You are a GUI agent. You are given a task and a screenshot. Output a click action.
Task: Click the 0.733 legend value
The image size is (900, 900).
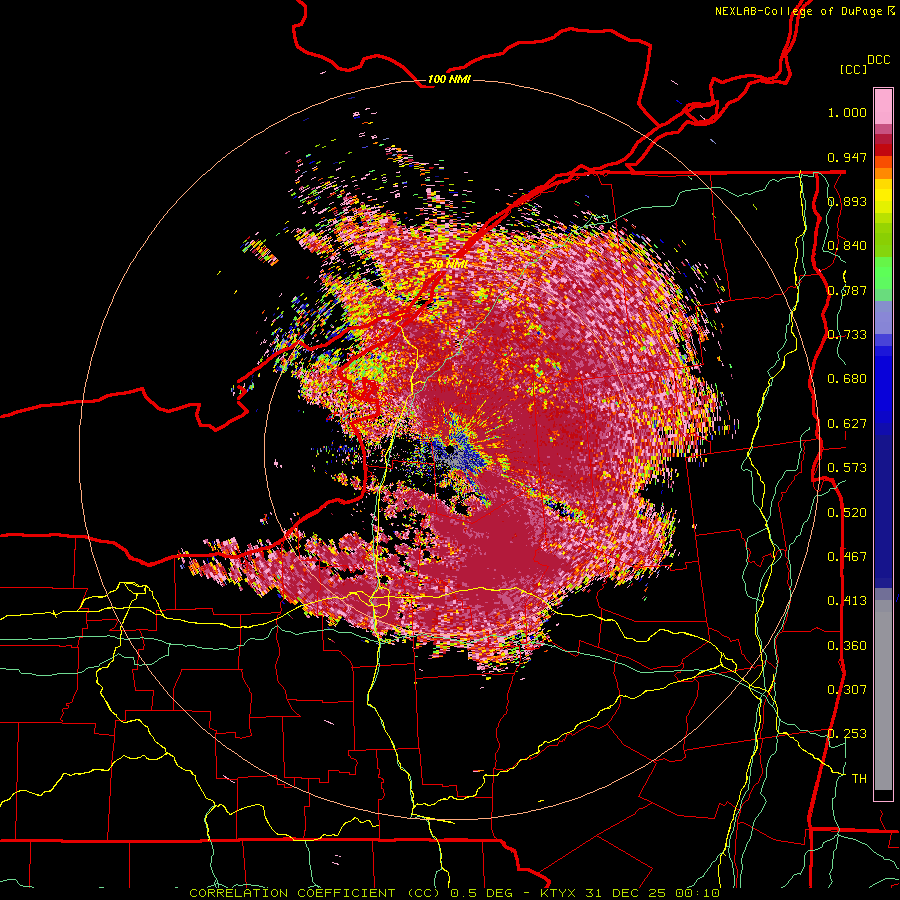tap(847, 335)
